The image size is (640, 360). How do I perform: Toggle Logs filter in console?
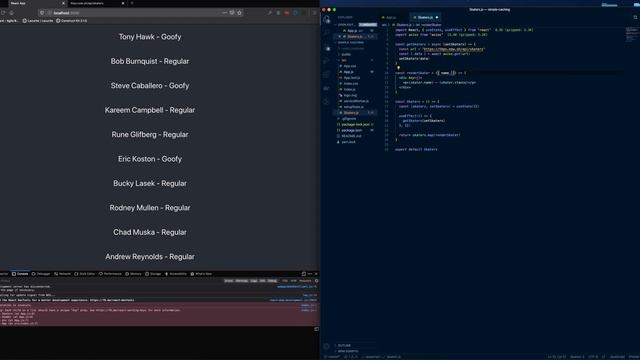point(254,281)
